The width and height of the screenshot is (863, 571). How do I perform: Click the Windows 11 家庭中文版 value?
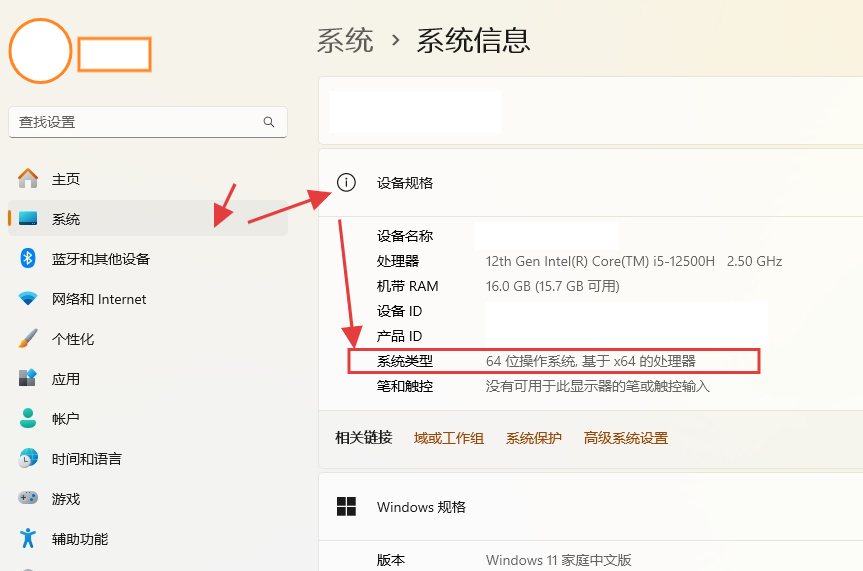[559, 560]
